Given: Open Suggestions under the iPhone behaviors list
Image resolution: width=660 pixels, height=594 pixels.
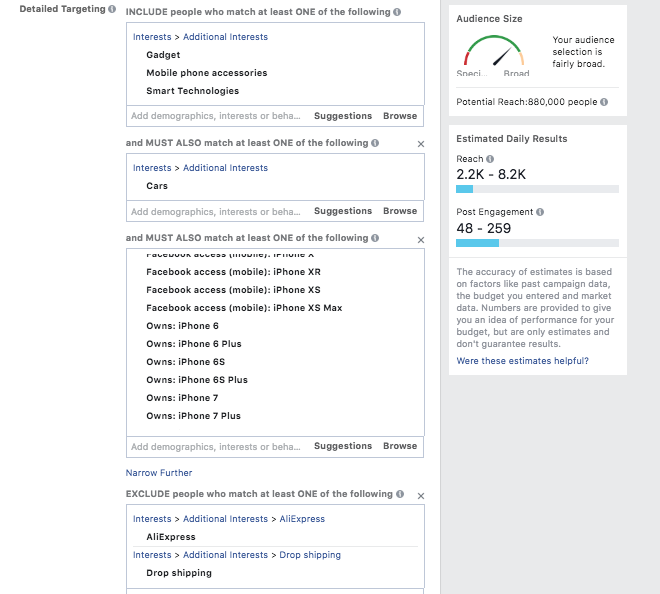Looking at the screenshot, I should [x=343, y=446].
